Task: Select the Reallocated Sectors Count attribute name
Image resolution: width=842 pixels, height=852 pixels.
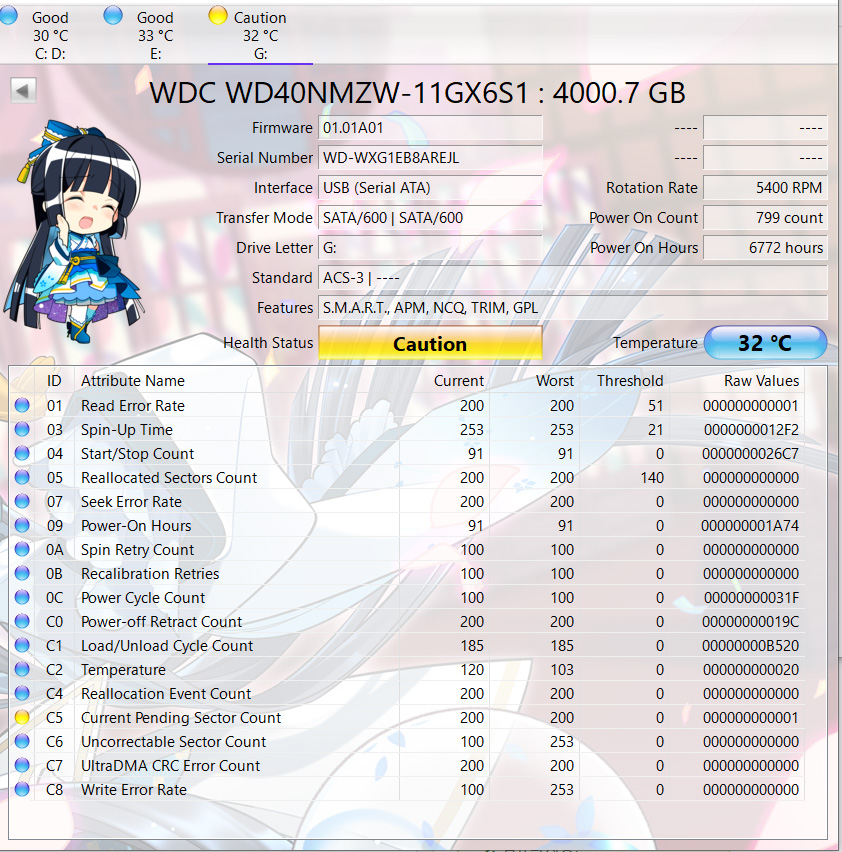Action: [169, 478]
